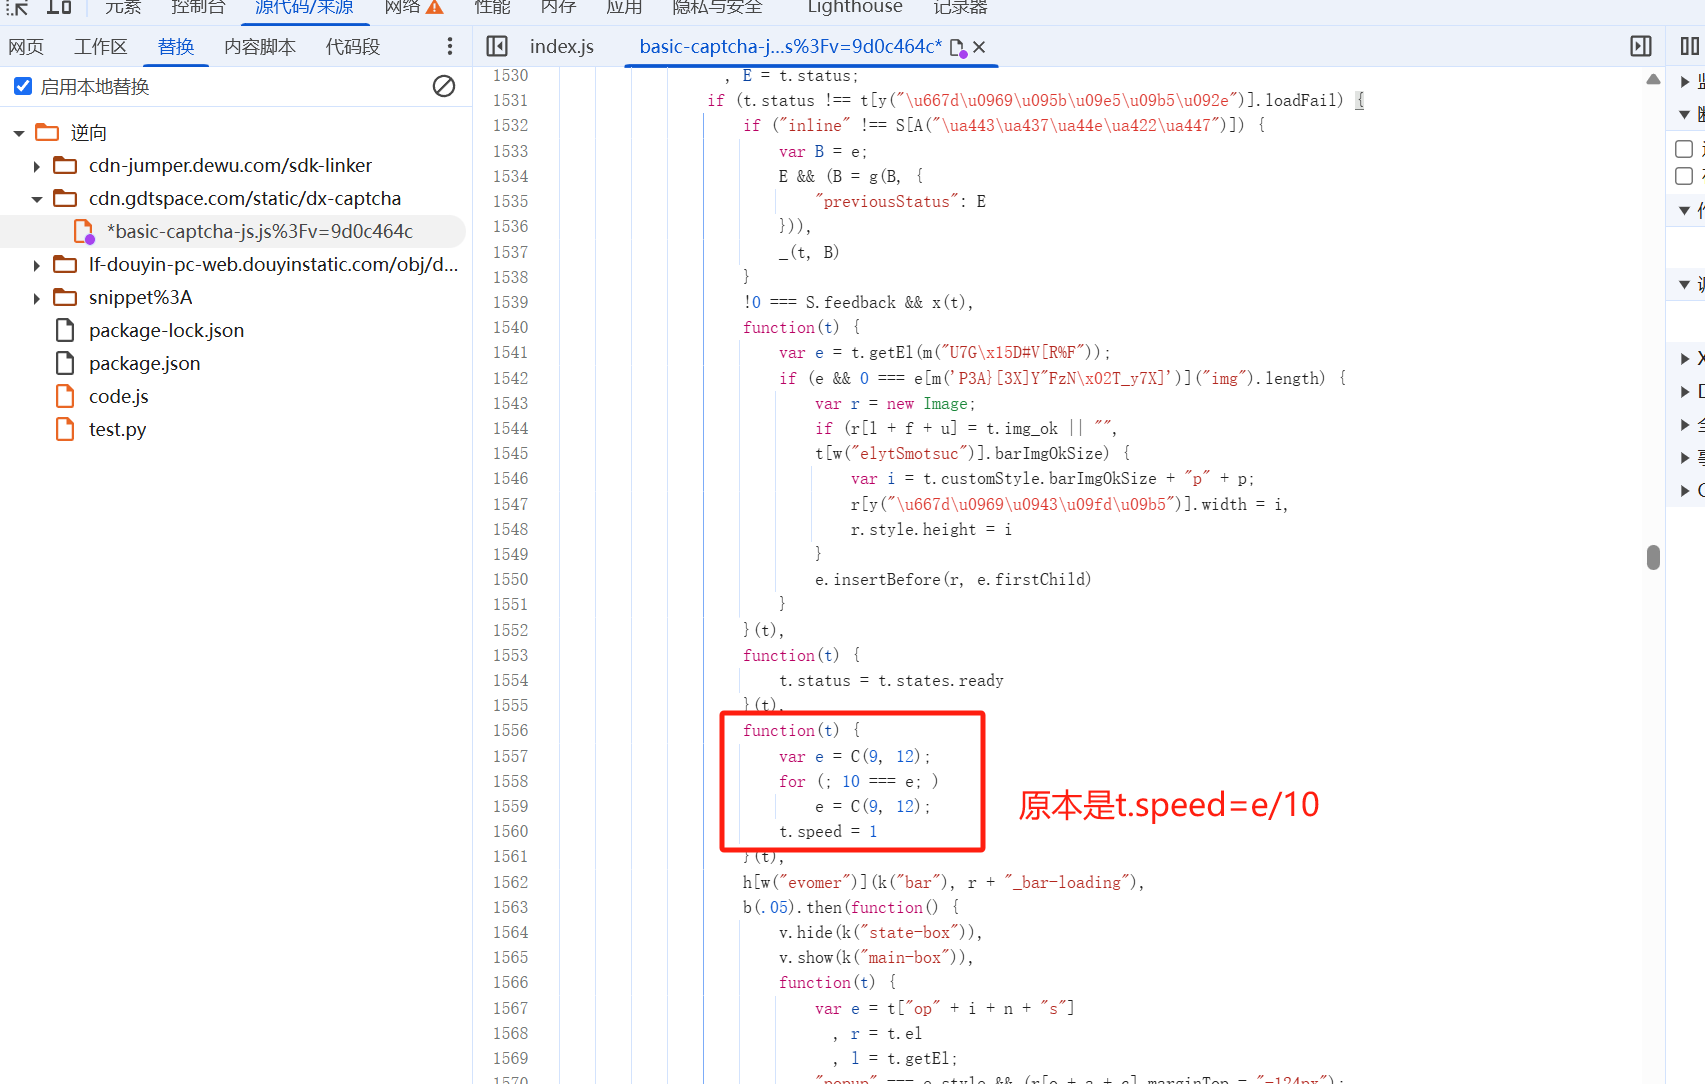Click the editor scrollbar up arrow
The image size is (1705, 1084).
pyautogui.click(x=1653, y=79)
